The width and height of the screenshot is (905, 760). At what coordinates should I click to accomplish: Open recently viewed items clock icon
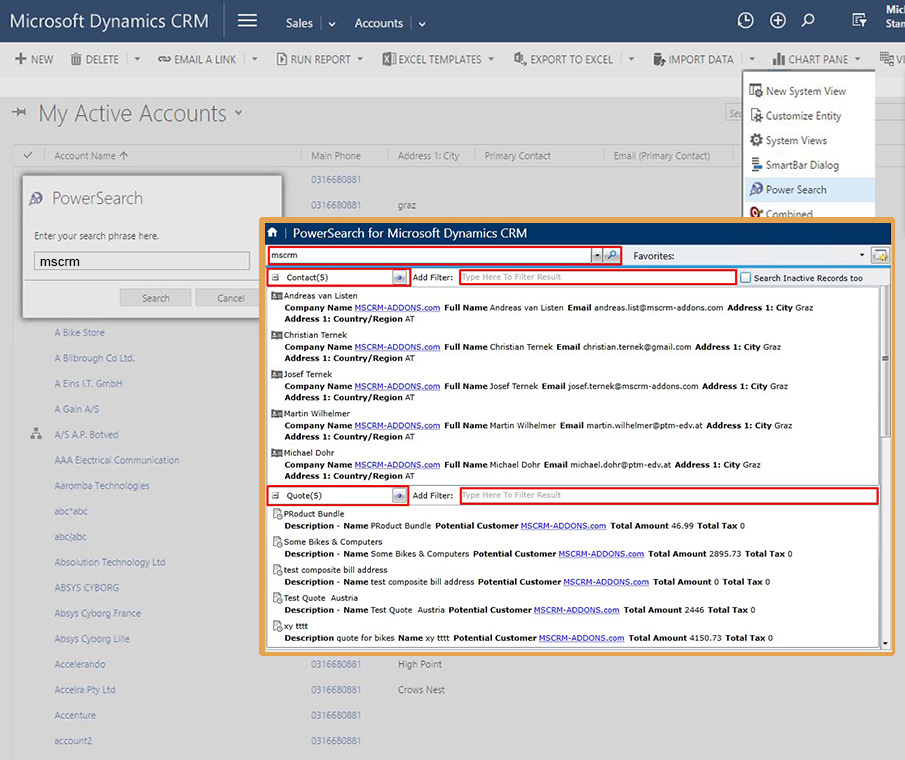tap(745, 21)
